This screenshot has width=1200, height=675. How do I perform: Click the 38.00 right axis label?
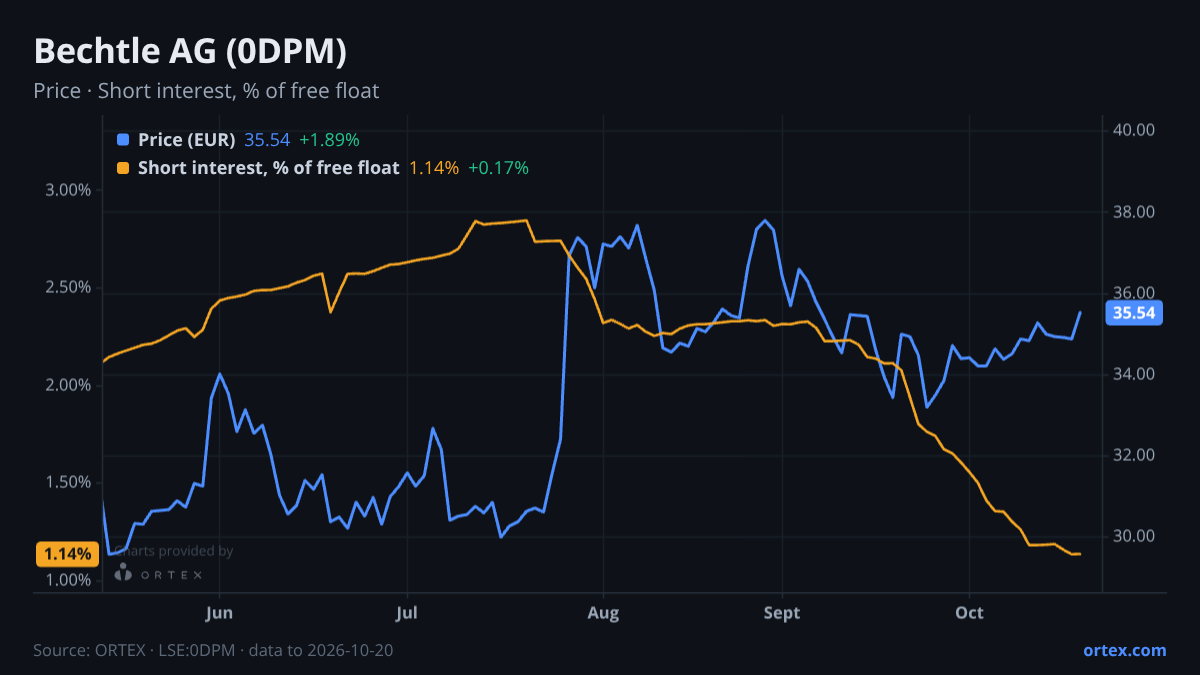(1133, 212)
